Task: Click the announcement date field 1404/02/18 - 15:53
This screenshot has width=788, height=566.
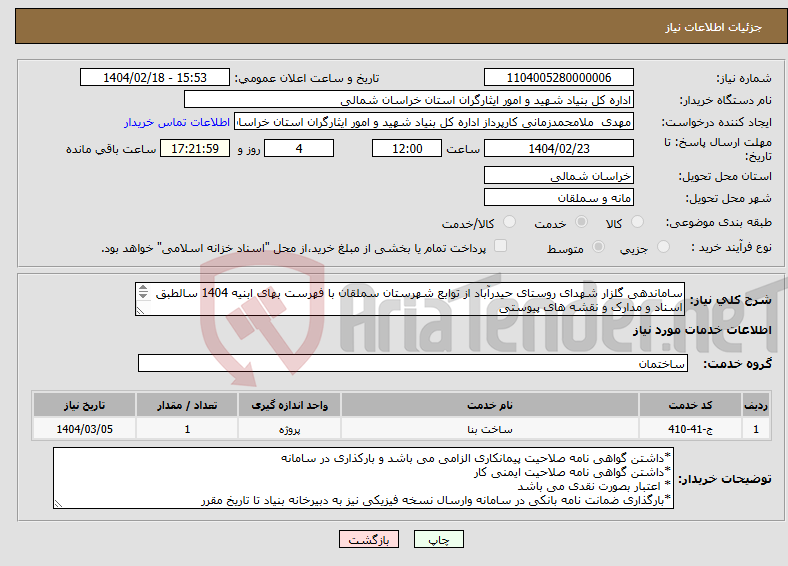Action: coord(155,77)
